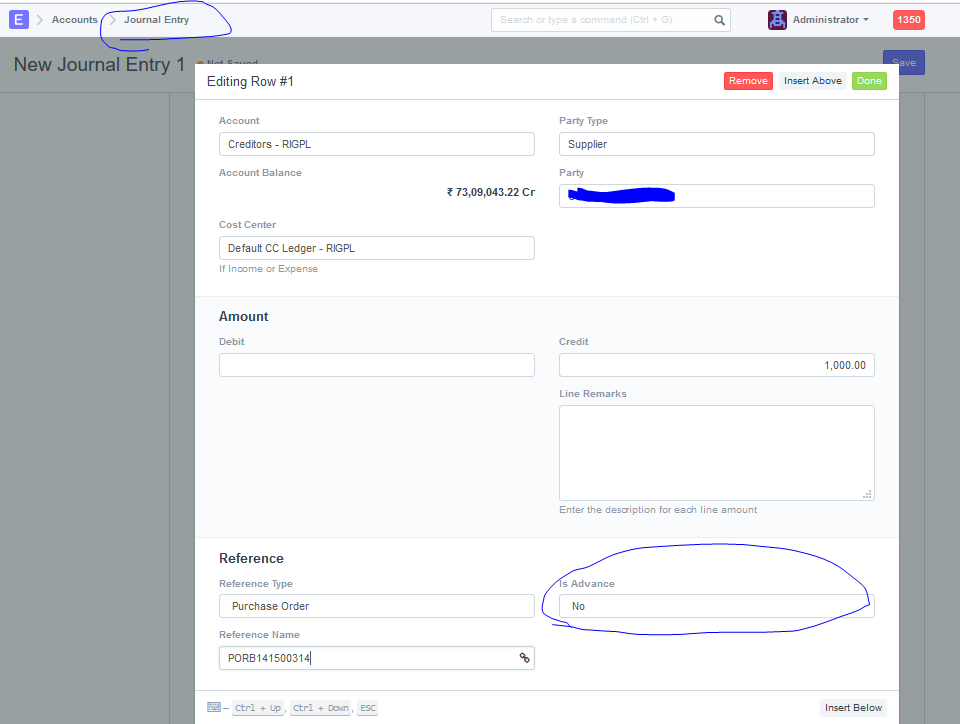
Task: Click the Party input field
Action: (x=716, y=196)
